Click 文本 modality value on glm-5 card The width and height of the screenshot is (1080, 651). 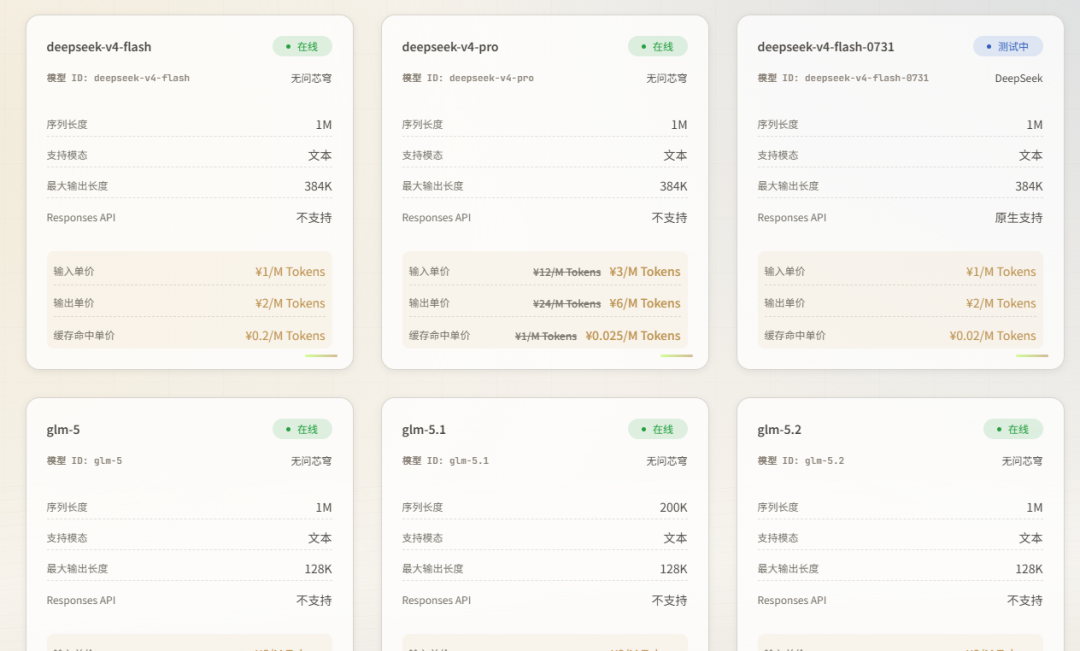[320, 538]
